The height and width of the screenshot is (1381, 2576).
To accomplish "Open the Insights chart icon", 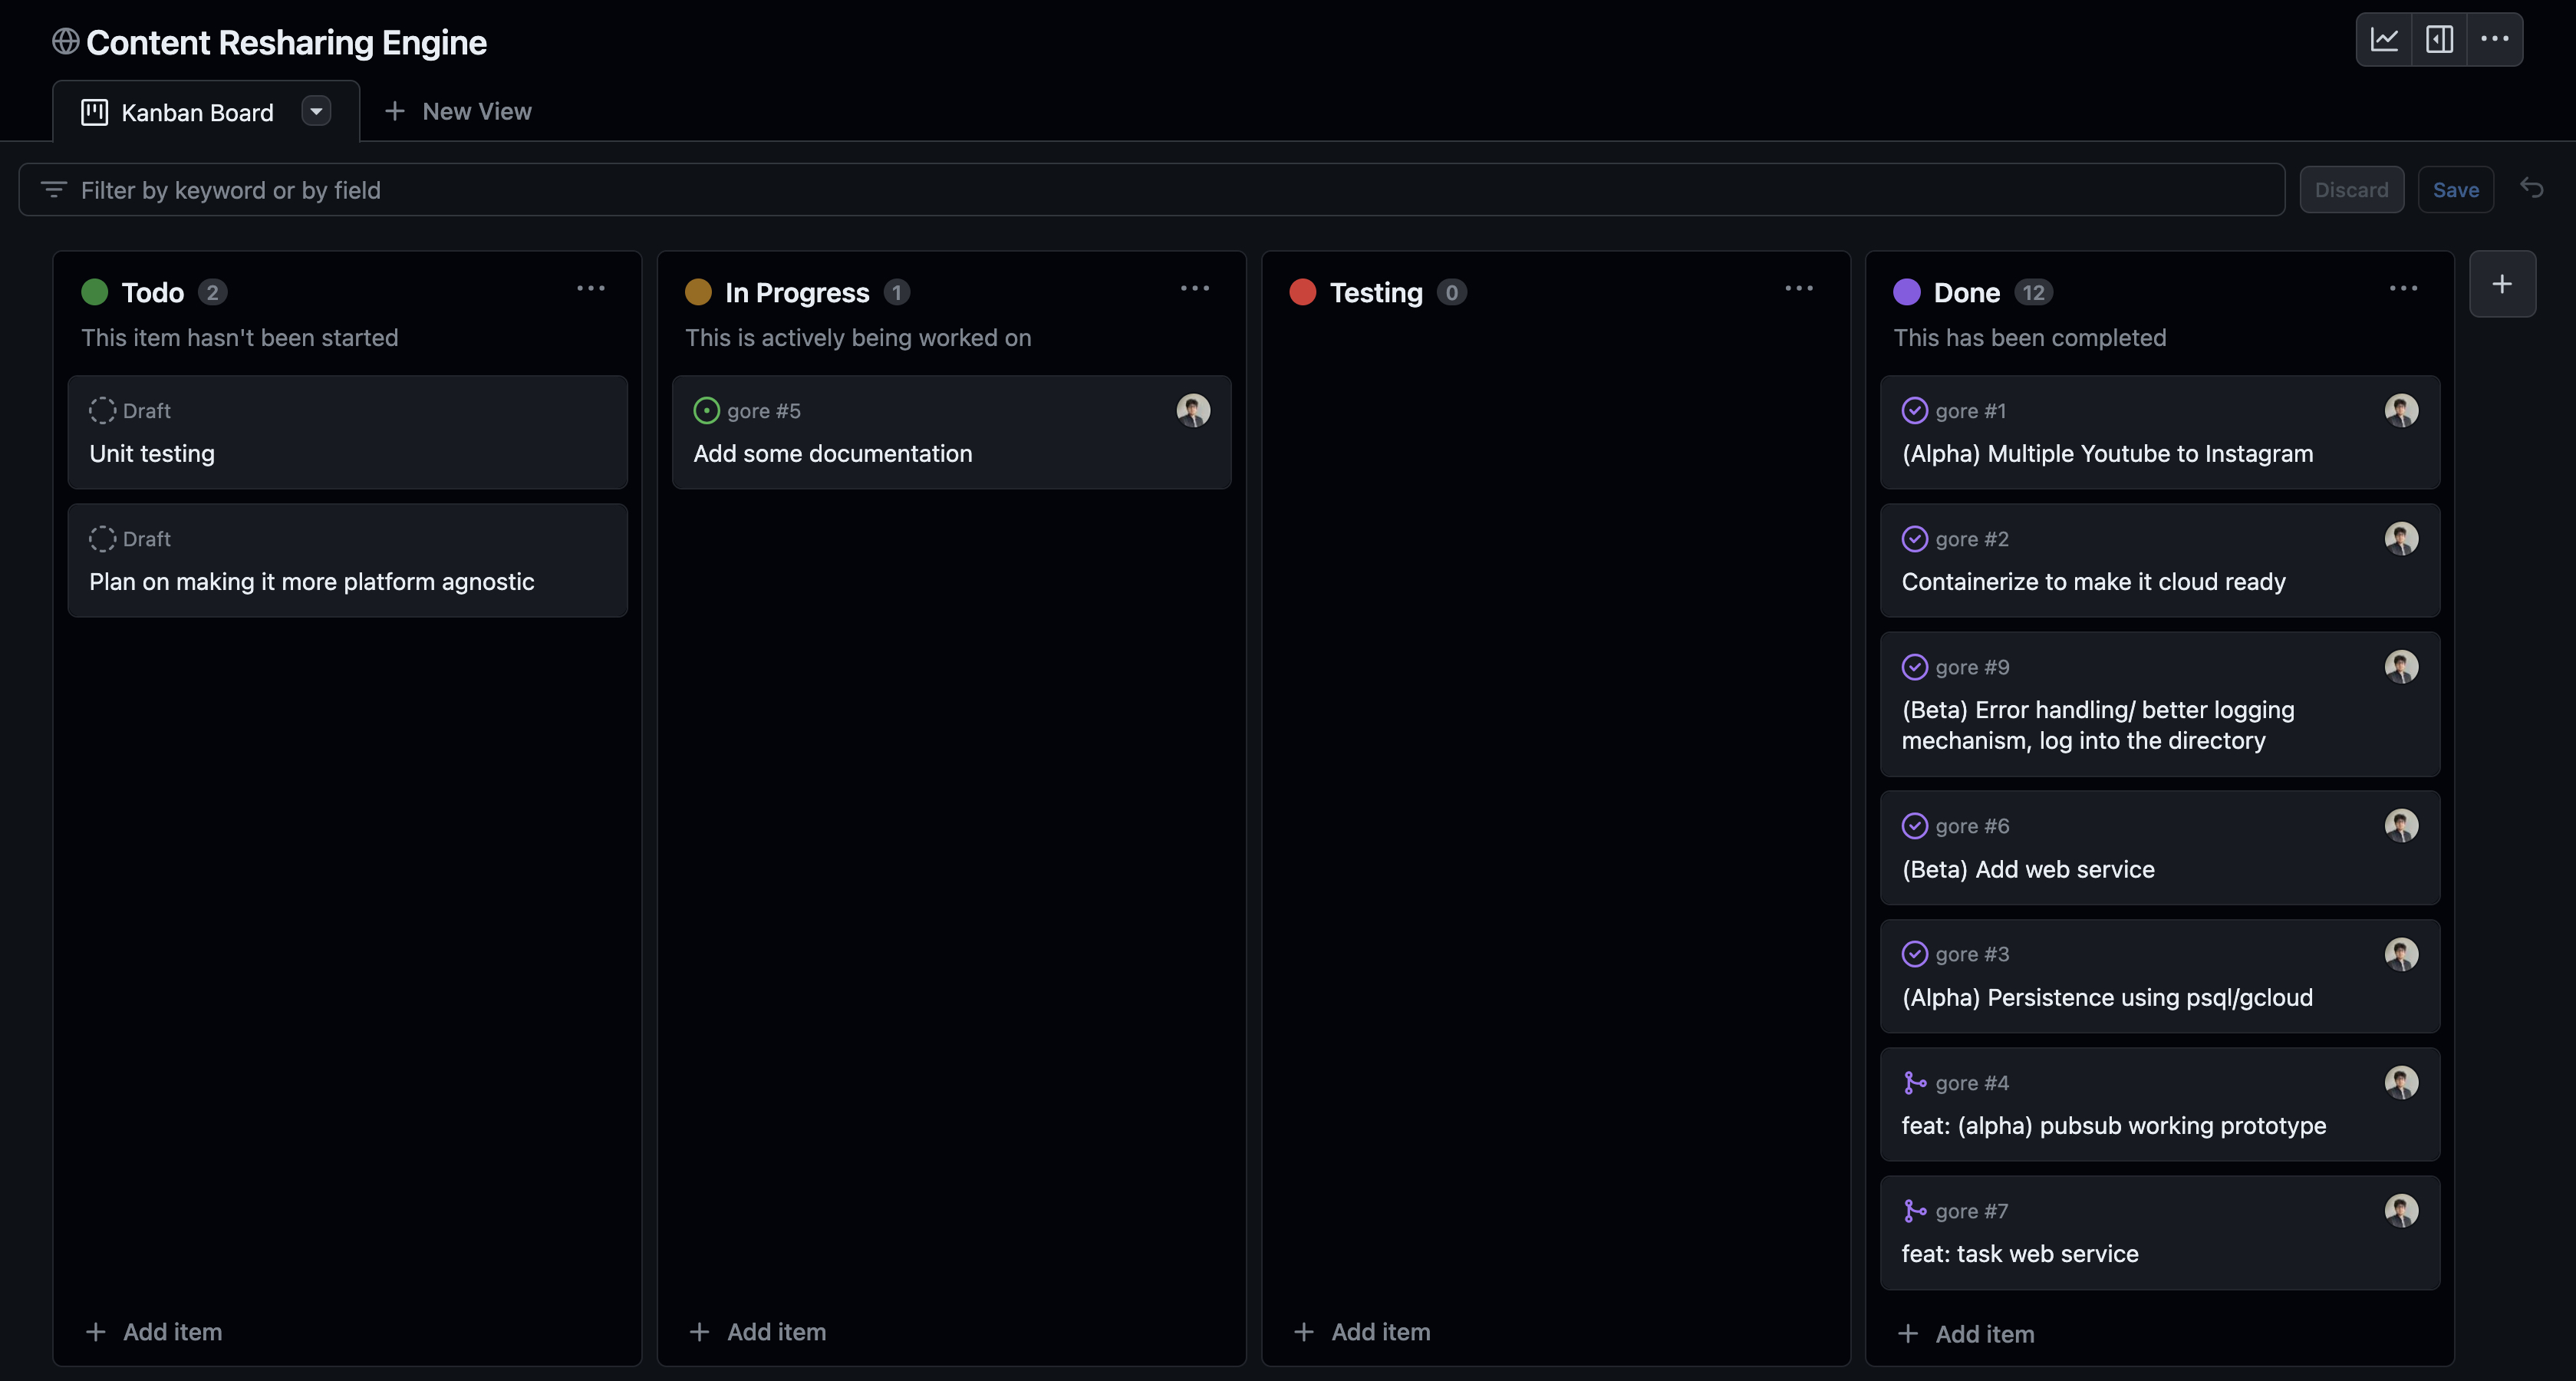I will point(2384,40).
